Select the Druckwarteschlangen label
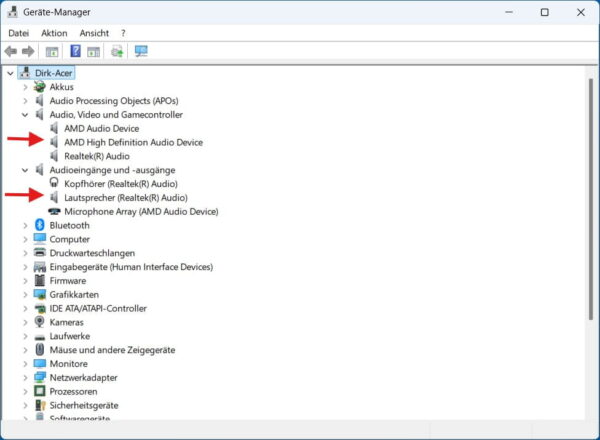The image size is (600, 440). (x=92, y=253)
